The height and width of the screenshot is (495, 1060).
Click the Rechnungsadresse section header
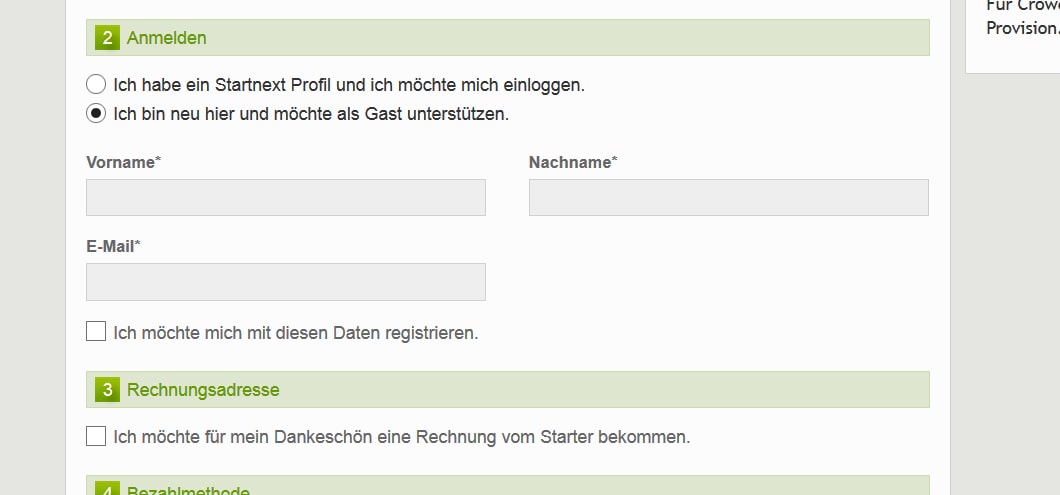[203, 390]
